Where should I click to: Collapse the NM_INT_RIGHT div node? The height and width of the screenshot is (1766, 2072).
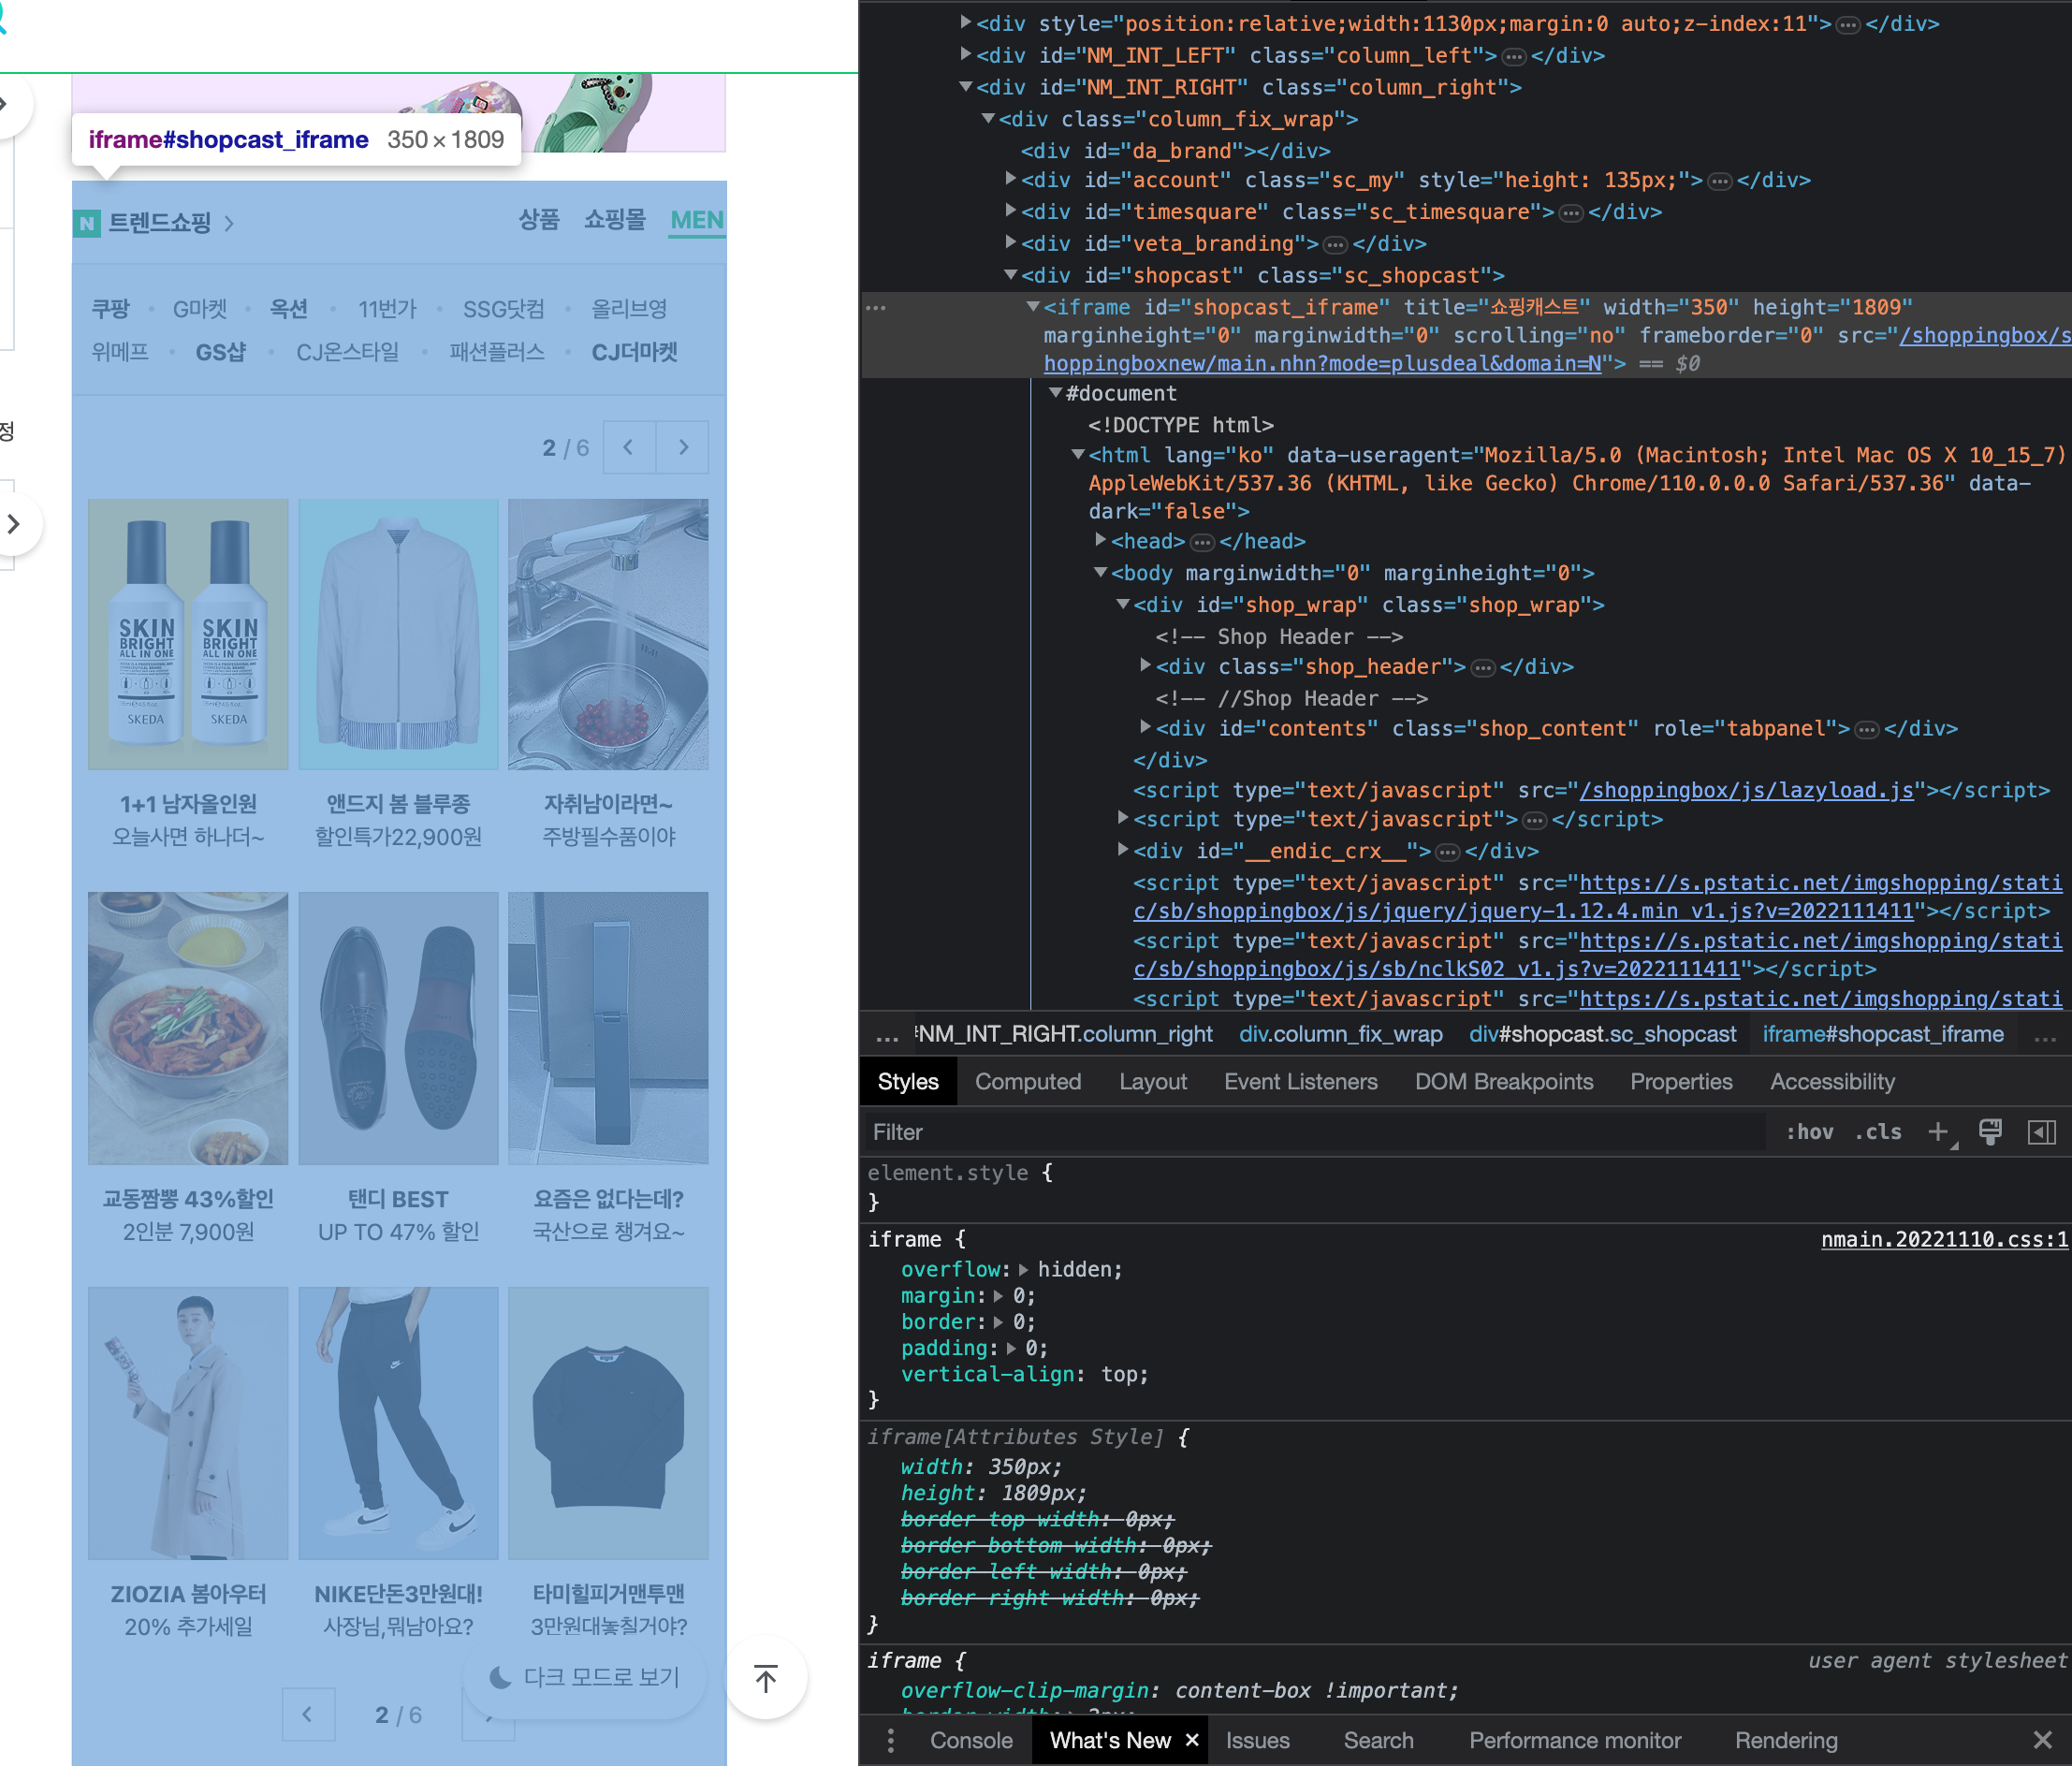point(966,87)
